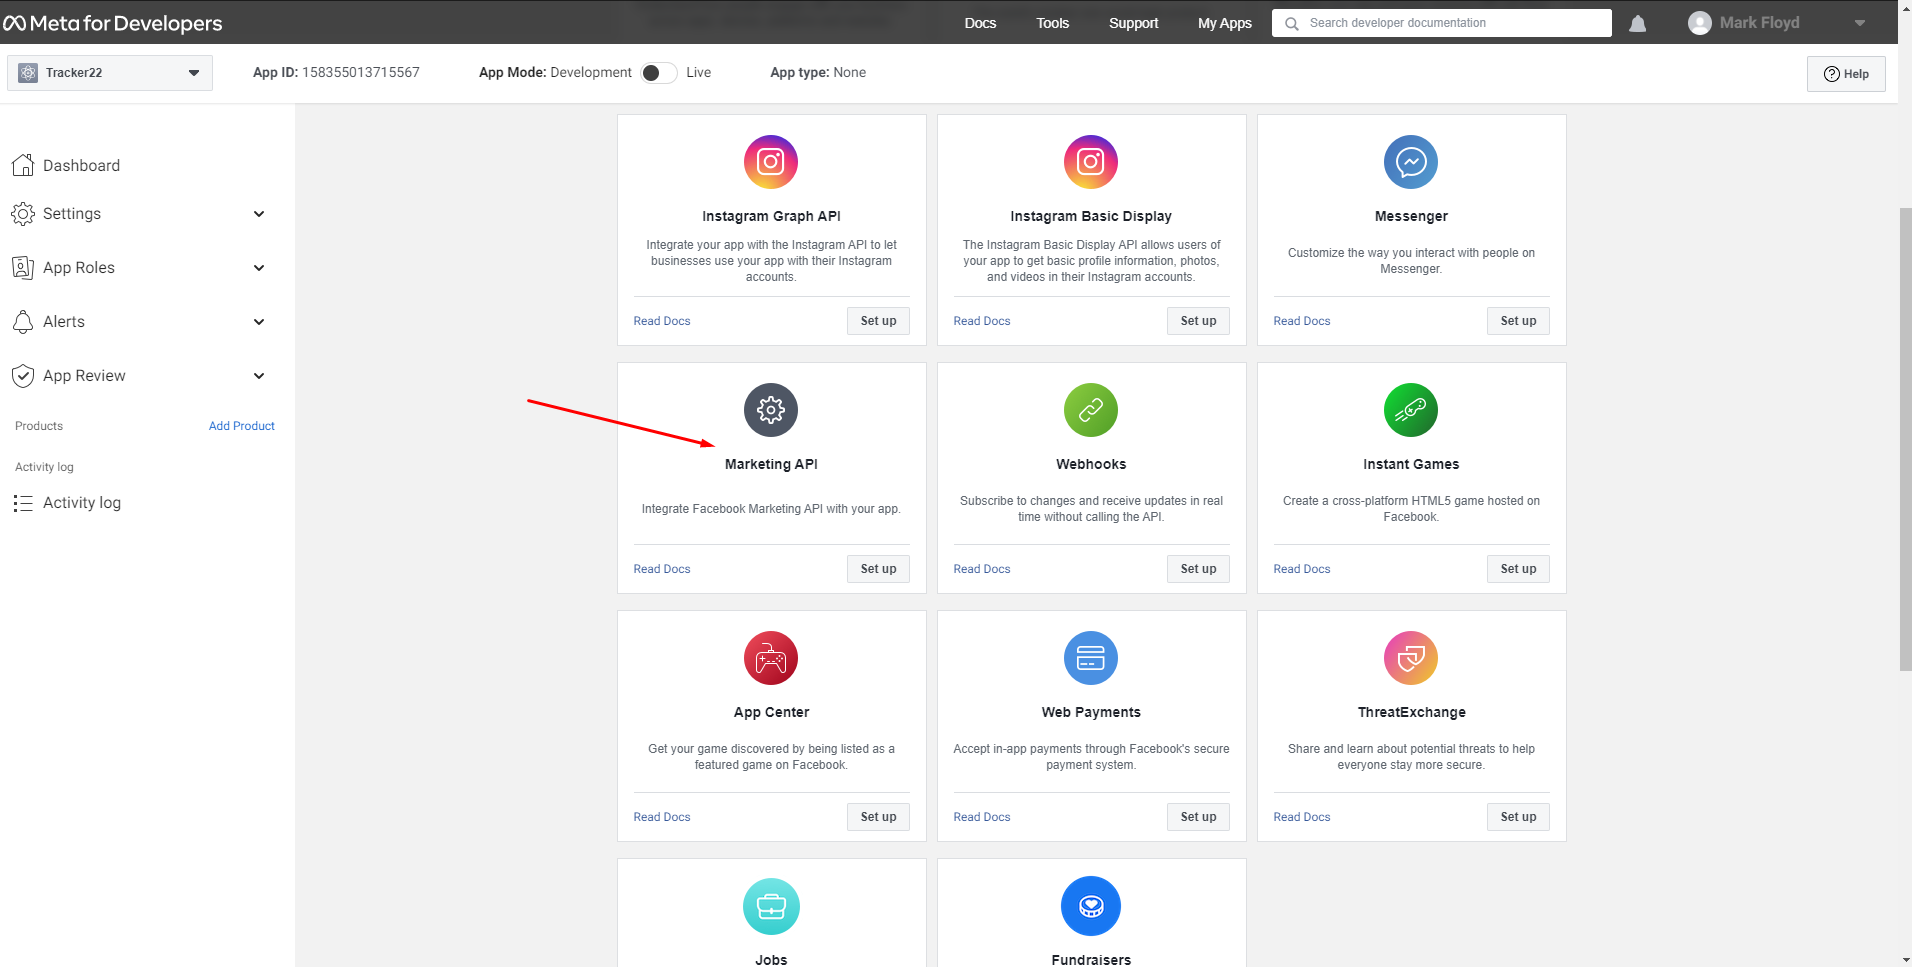Expand the App Roles menu chevron
This screenshot has width=1912, height=967.
pyautogui.click(x=259, y=268)
